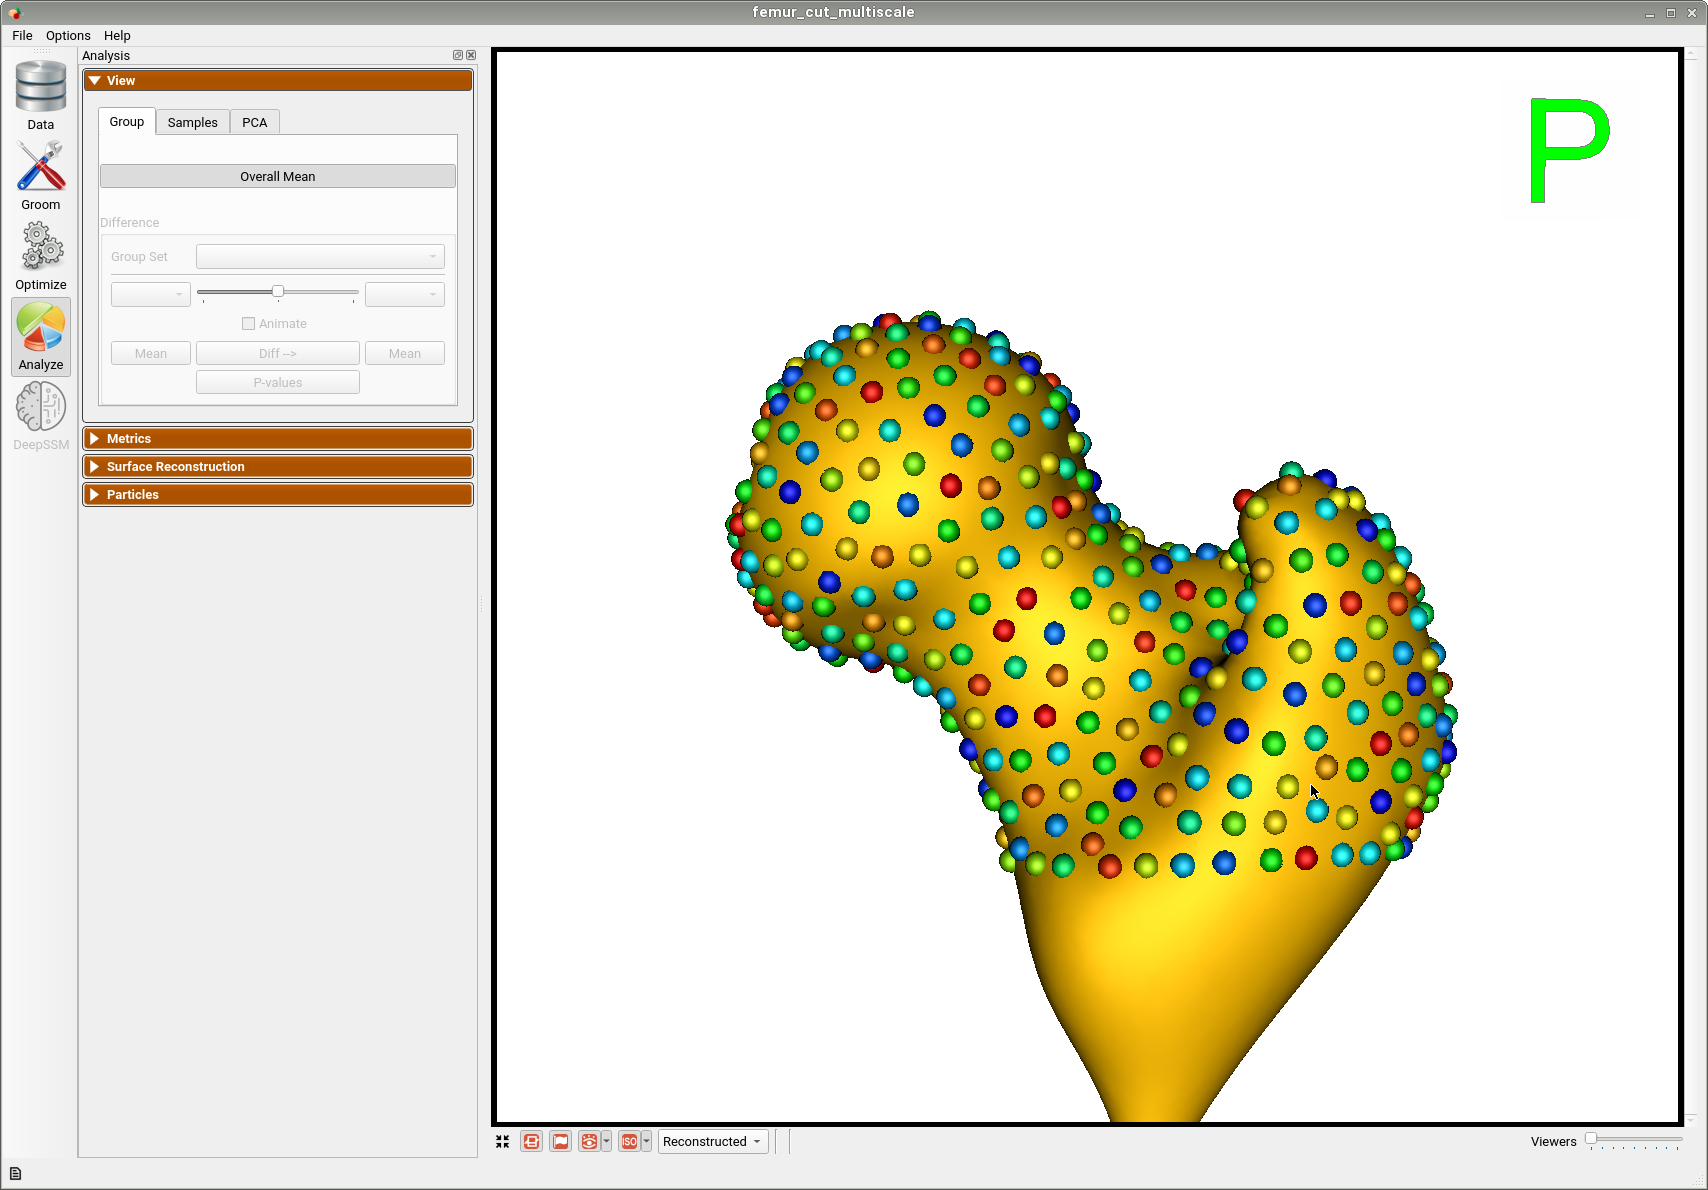Click the green P orientation marker
The image size is (1708, 1190).
[1569, 150]
